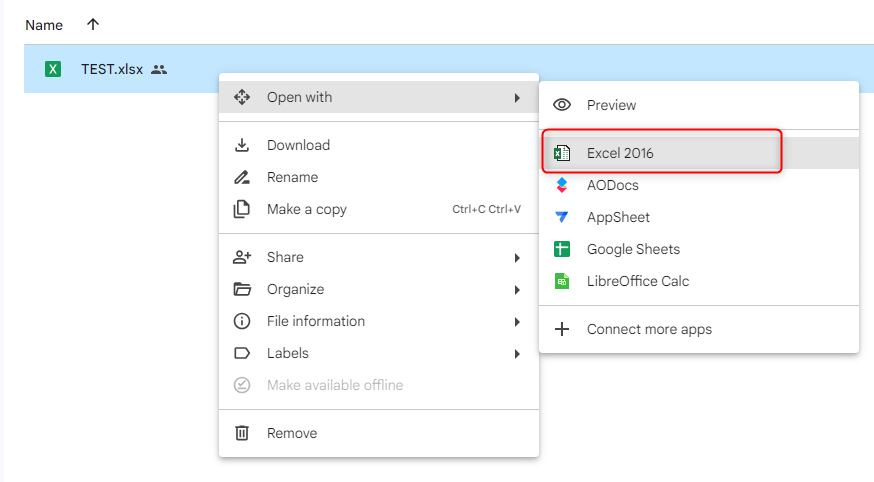Click the green Excel file icon for TEST.xlsx
This screenshot has width=874, height=482.
point(53,69)
